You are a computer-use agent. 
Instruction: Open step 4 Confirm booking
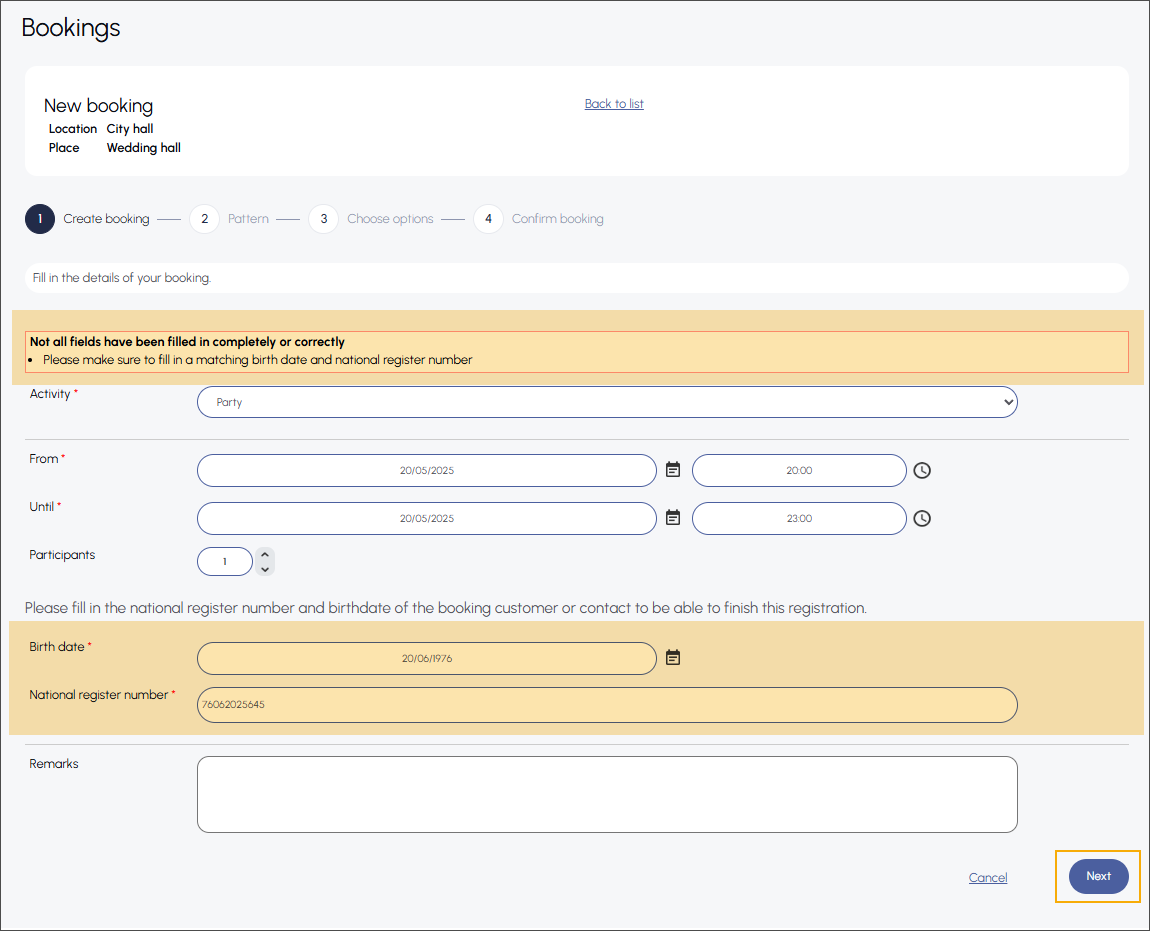click(x=488, y=219)
